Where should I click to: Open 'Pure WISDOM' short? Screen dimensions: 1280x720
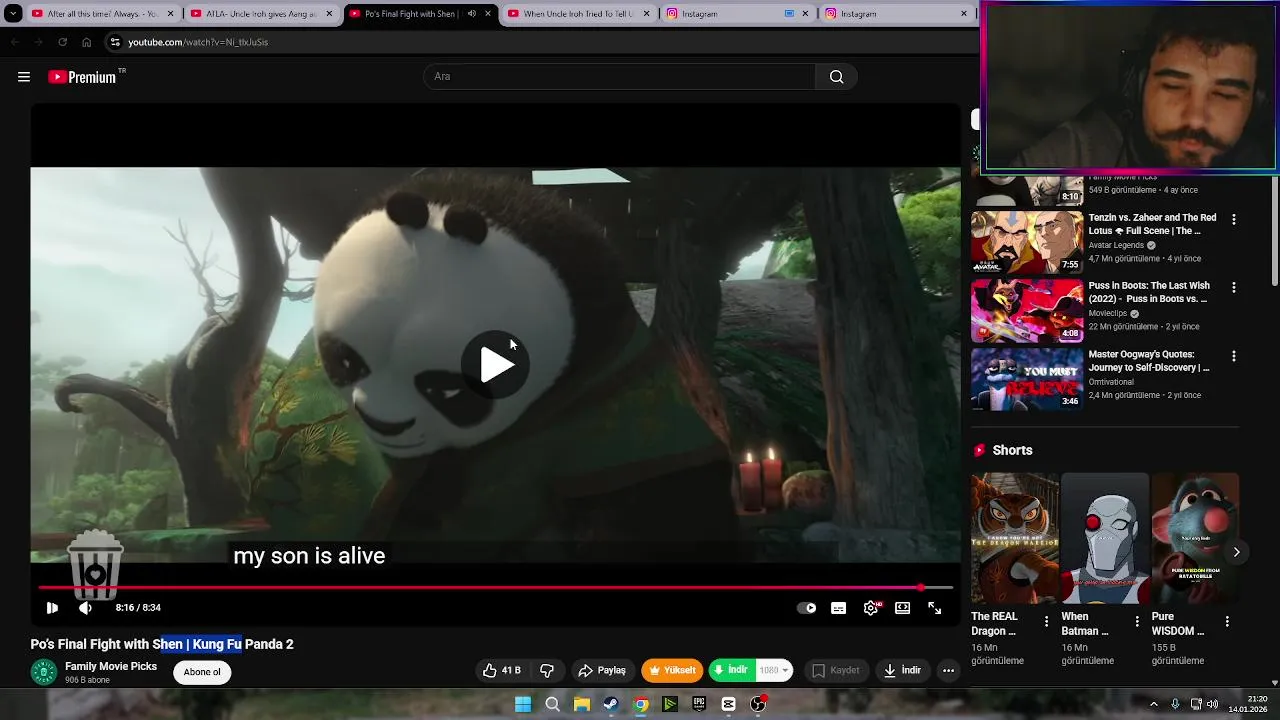tap(1195, 538)
